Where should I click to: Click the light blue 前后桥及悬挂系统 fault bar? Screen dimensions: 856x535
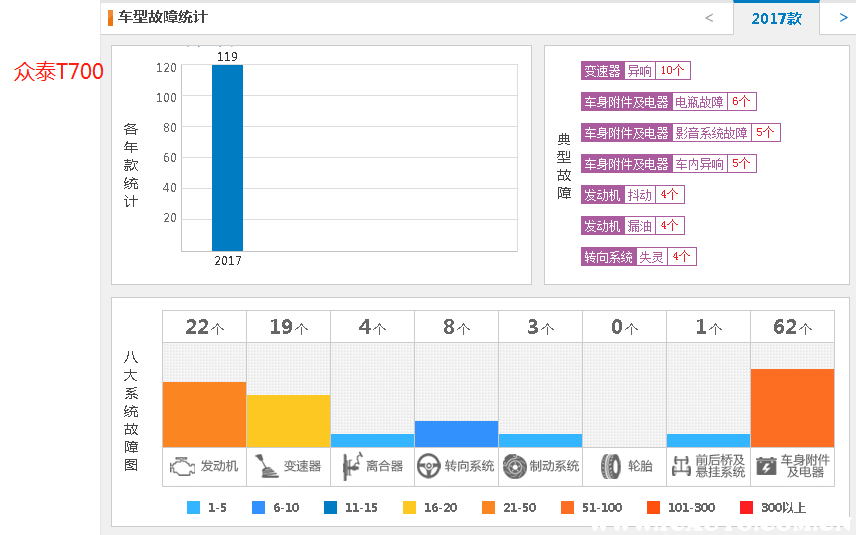tap(709, 441)
